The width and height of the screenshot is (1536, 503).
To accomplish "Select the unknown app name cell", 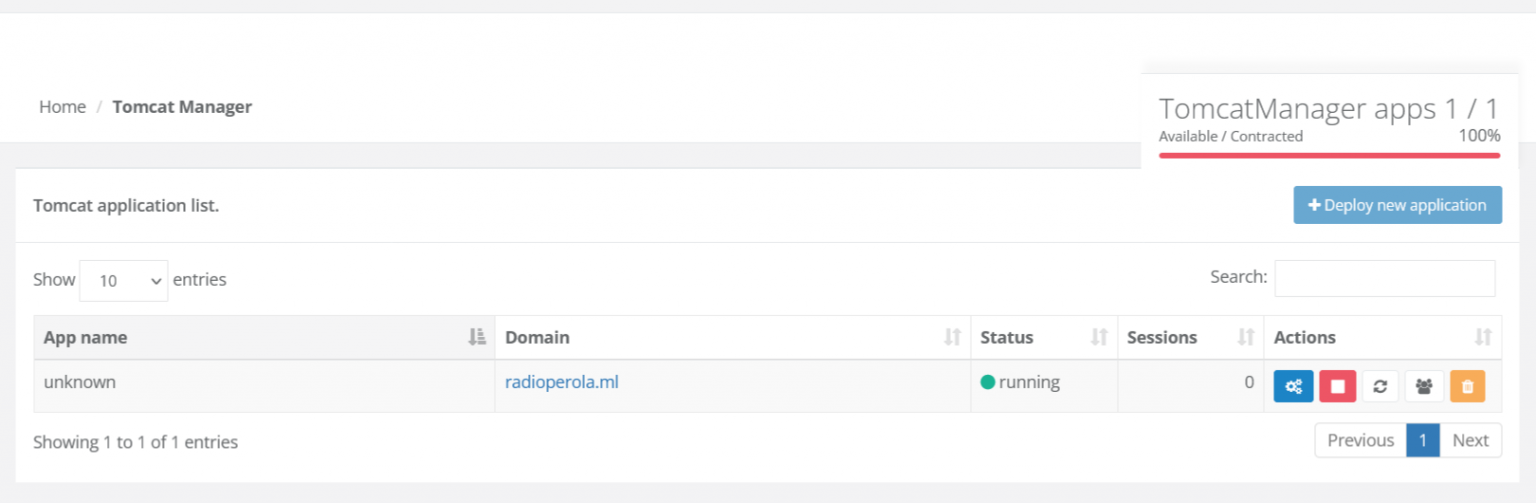I will [80, 382].
